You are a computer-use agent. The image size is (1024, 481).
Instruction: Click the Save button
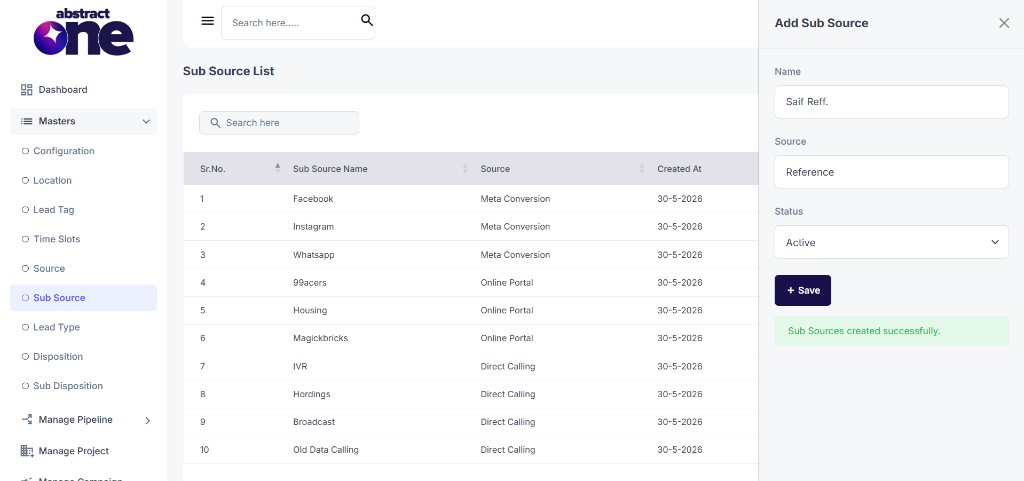point(803,290)
